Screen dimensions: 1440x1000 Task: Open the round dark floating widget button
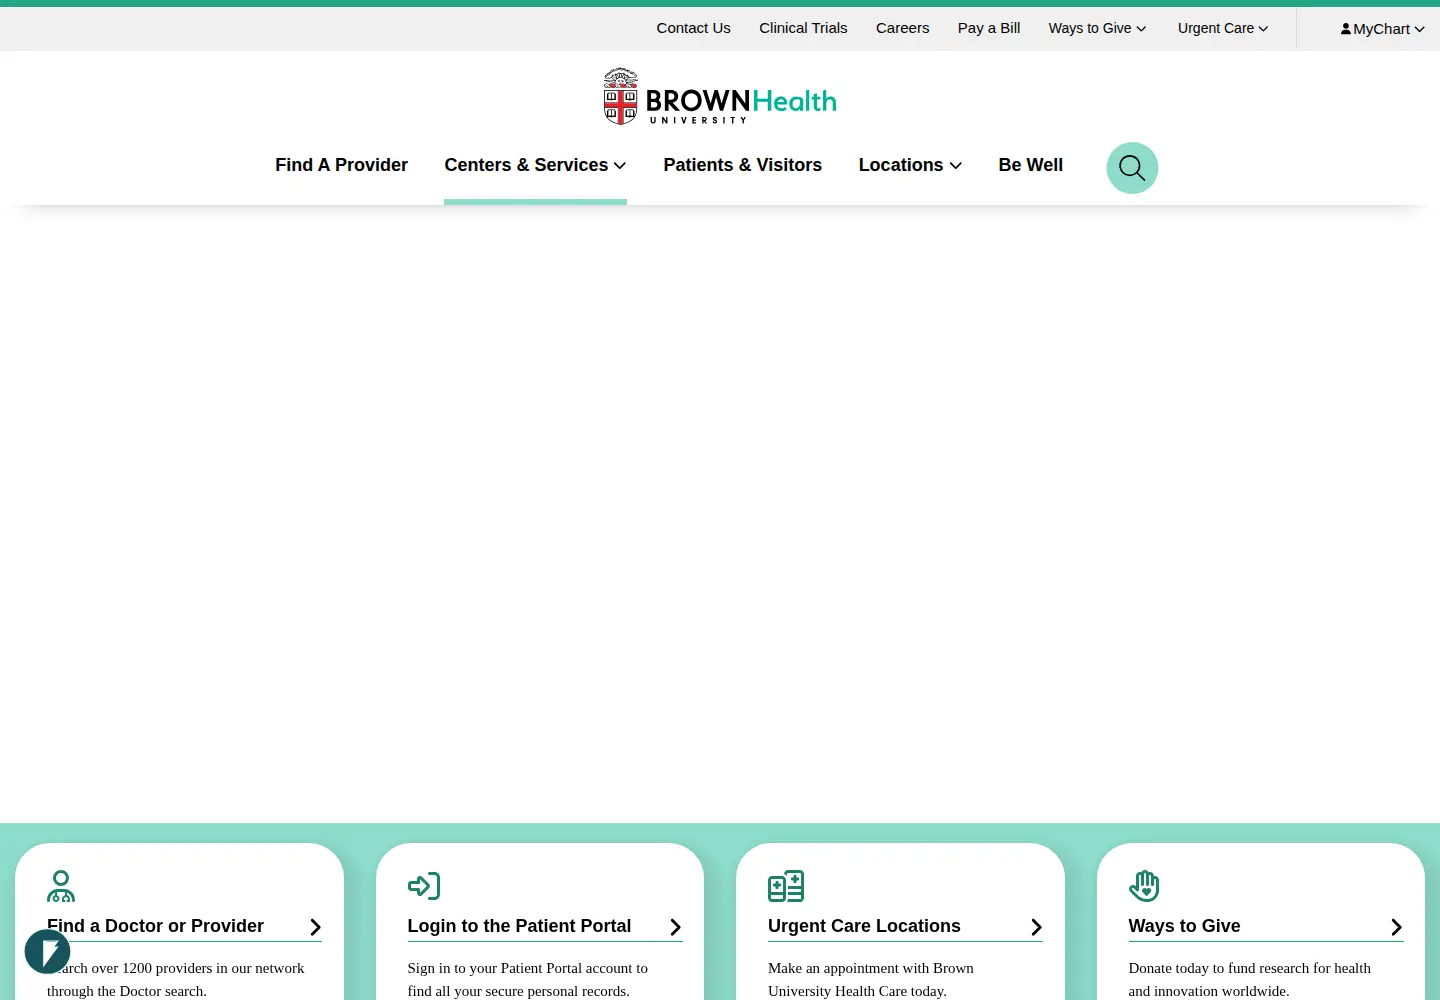click(48, 951)
